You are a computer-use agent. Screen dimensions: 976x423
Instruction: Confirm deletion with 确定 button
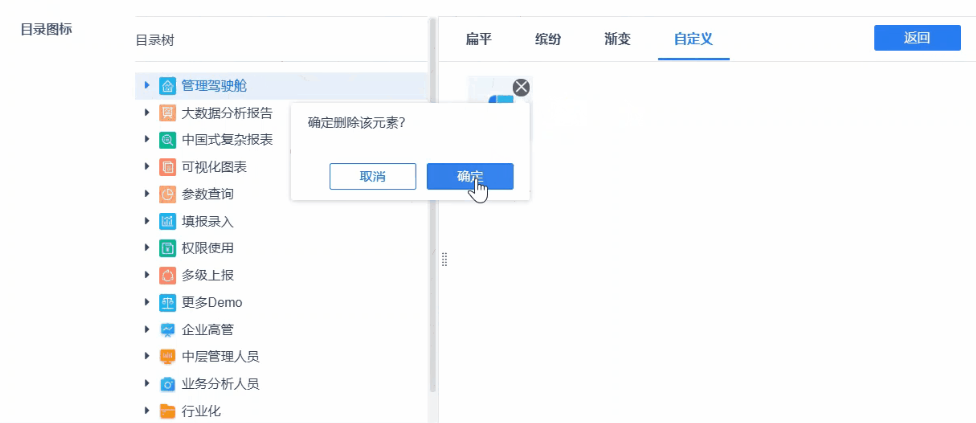(x=470, y=176)
